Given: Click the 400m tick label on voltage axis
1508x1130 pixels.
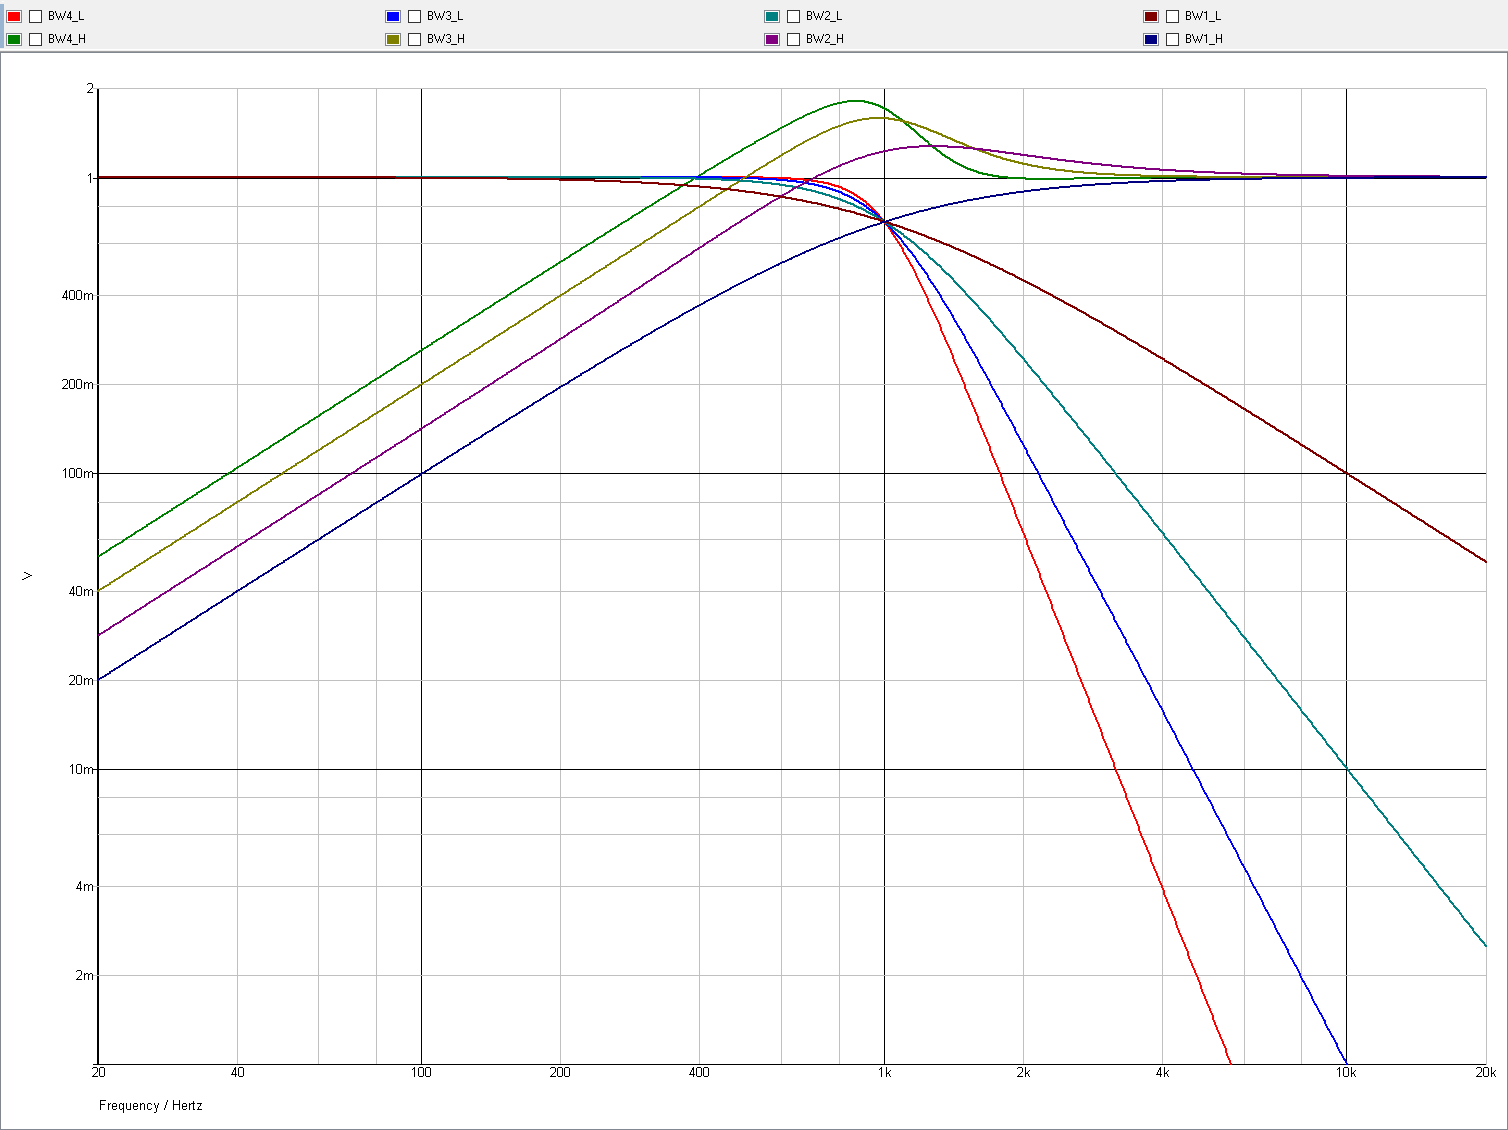Looking at the screenshot, I should [x=78, y=296].
